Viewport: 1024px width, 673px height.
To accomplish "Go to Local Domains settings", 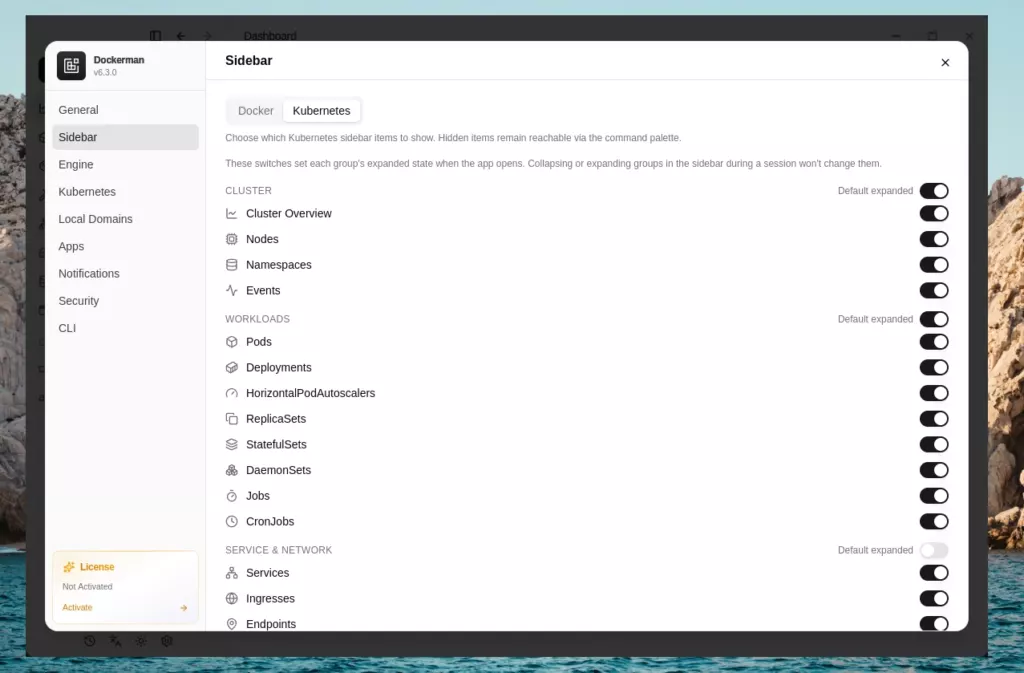I will 125,219.
